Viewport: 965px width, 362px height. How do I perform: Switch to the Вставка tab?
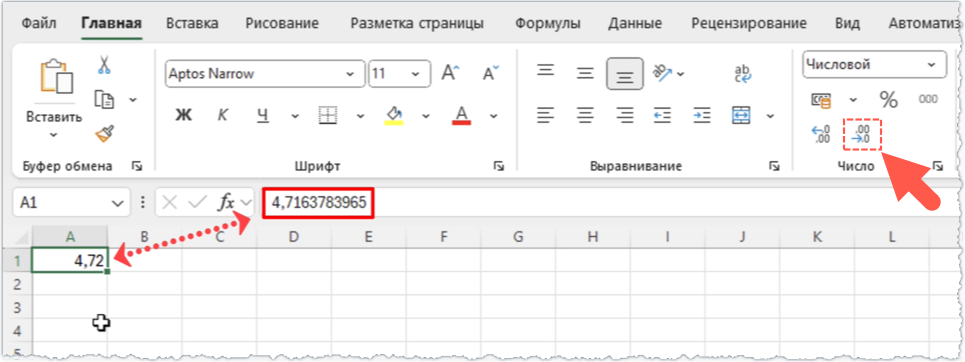pos(192,24)
